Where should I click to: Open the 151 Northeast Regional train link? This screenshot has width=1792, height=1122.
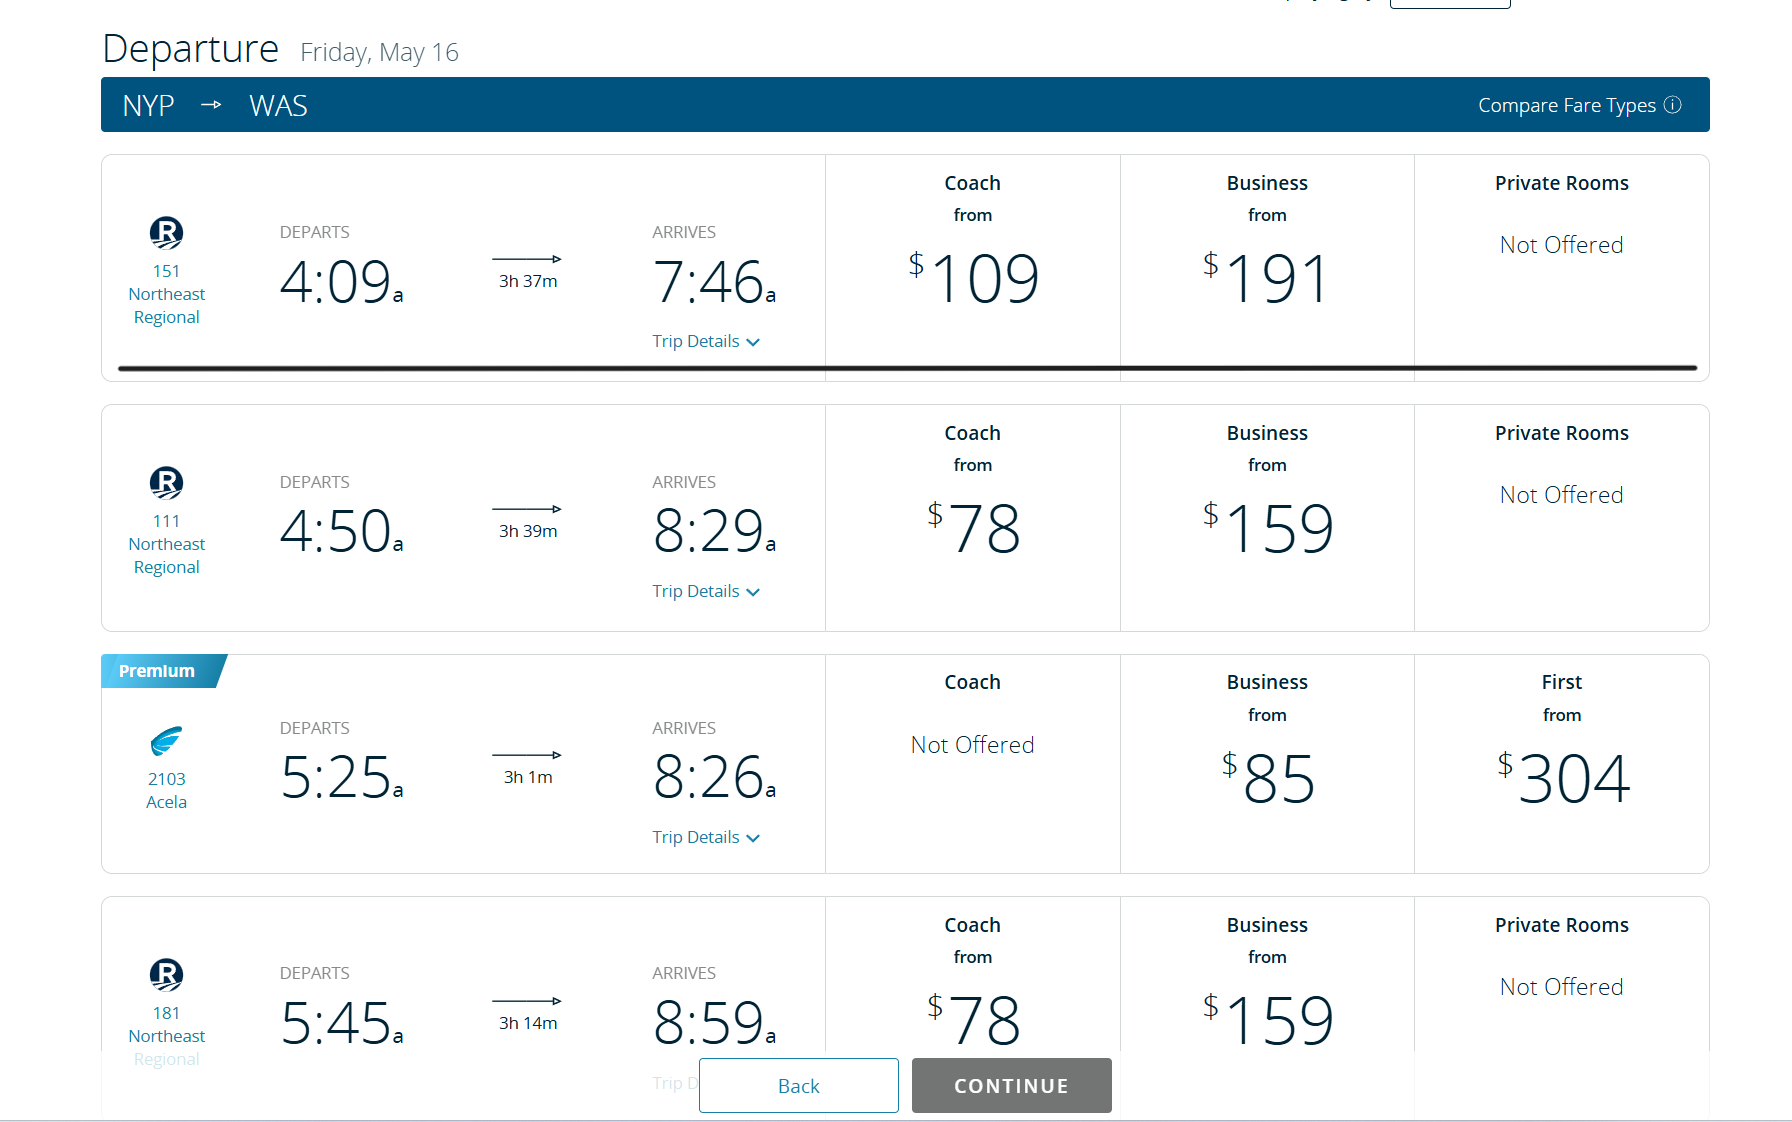(x=167, y=294)
